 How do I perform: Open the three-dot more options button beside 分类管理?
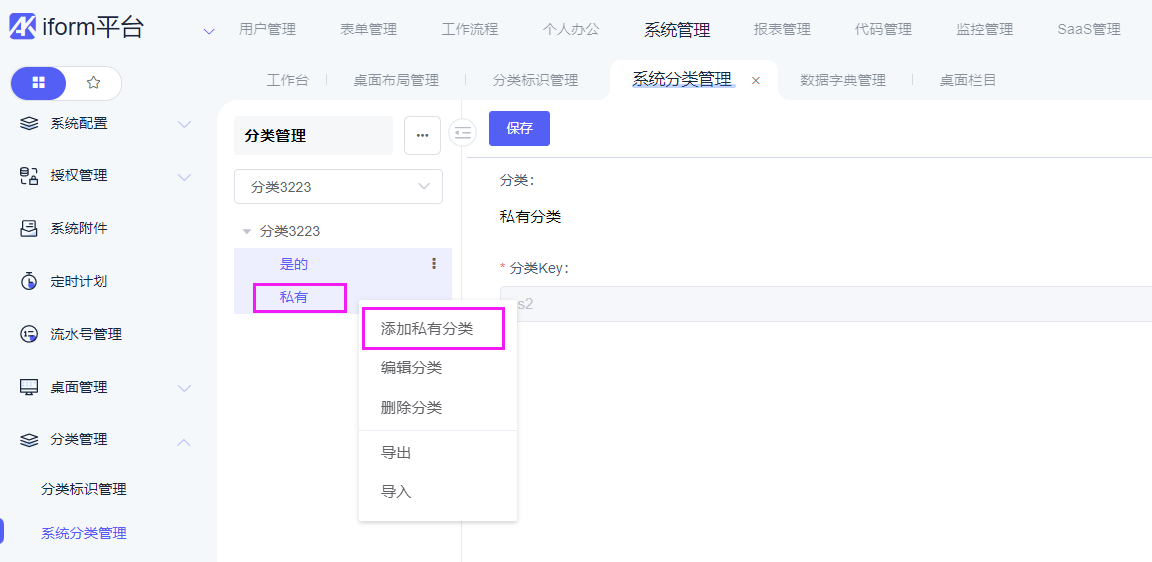click(x=422, y=135)
